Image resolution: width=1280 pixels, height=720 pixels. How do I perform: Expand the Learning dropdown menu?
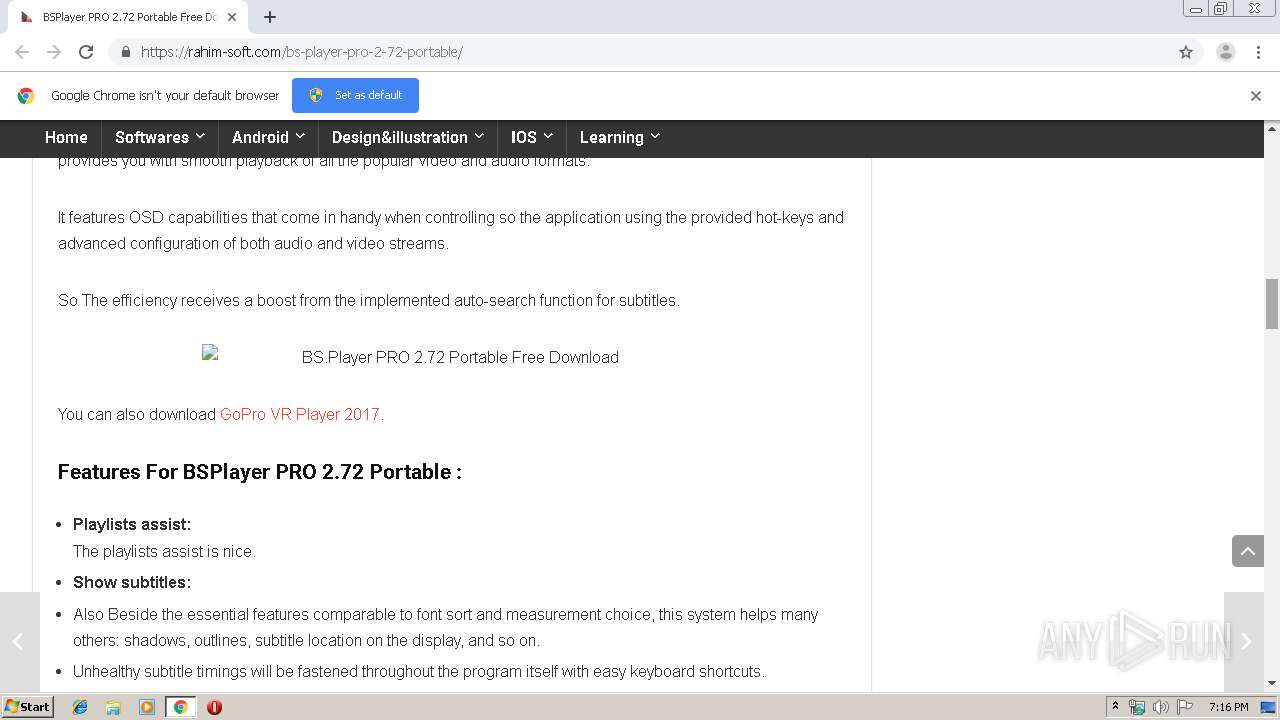point(620,137)
